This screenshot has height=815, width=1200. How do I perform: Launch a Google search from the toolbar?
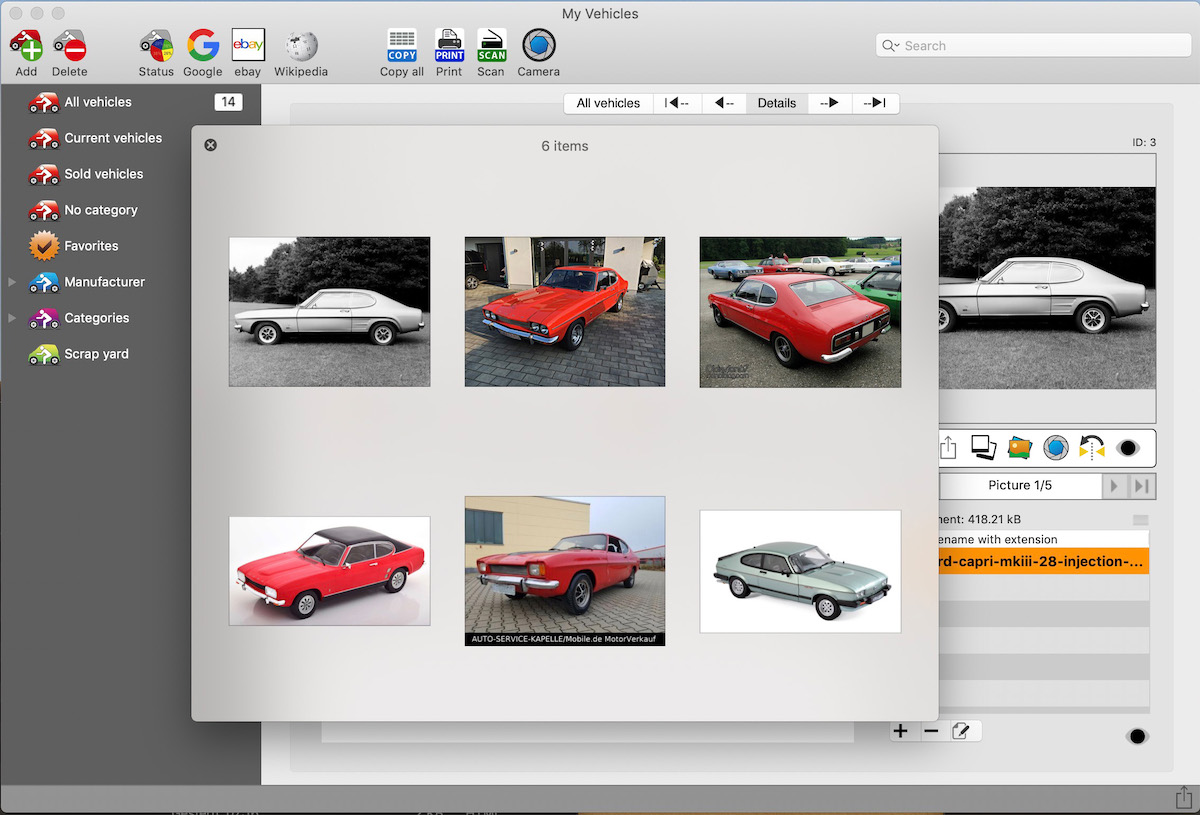pyautogui.click(x=203, y=46)
